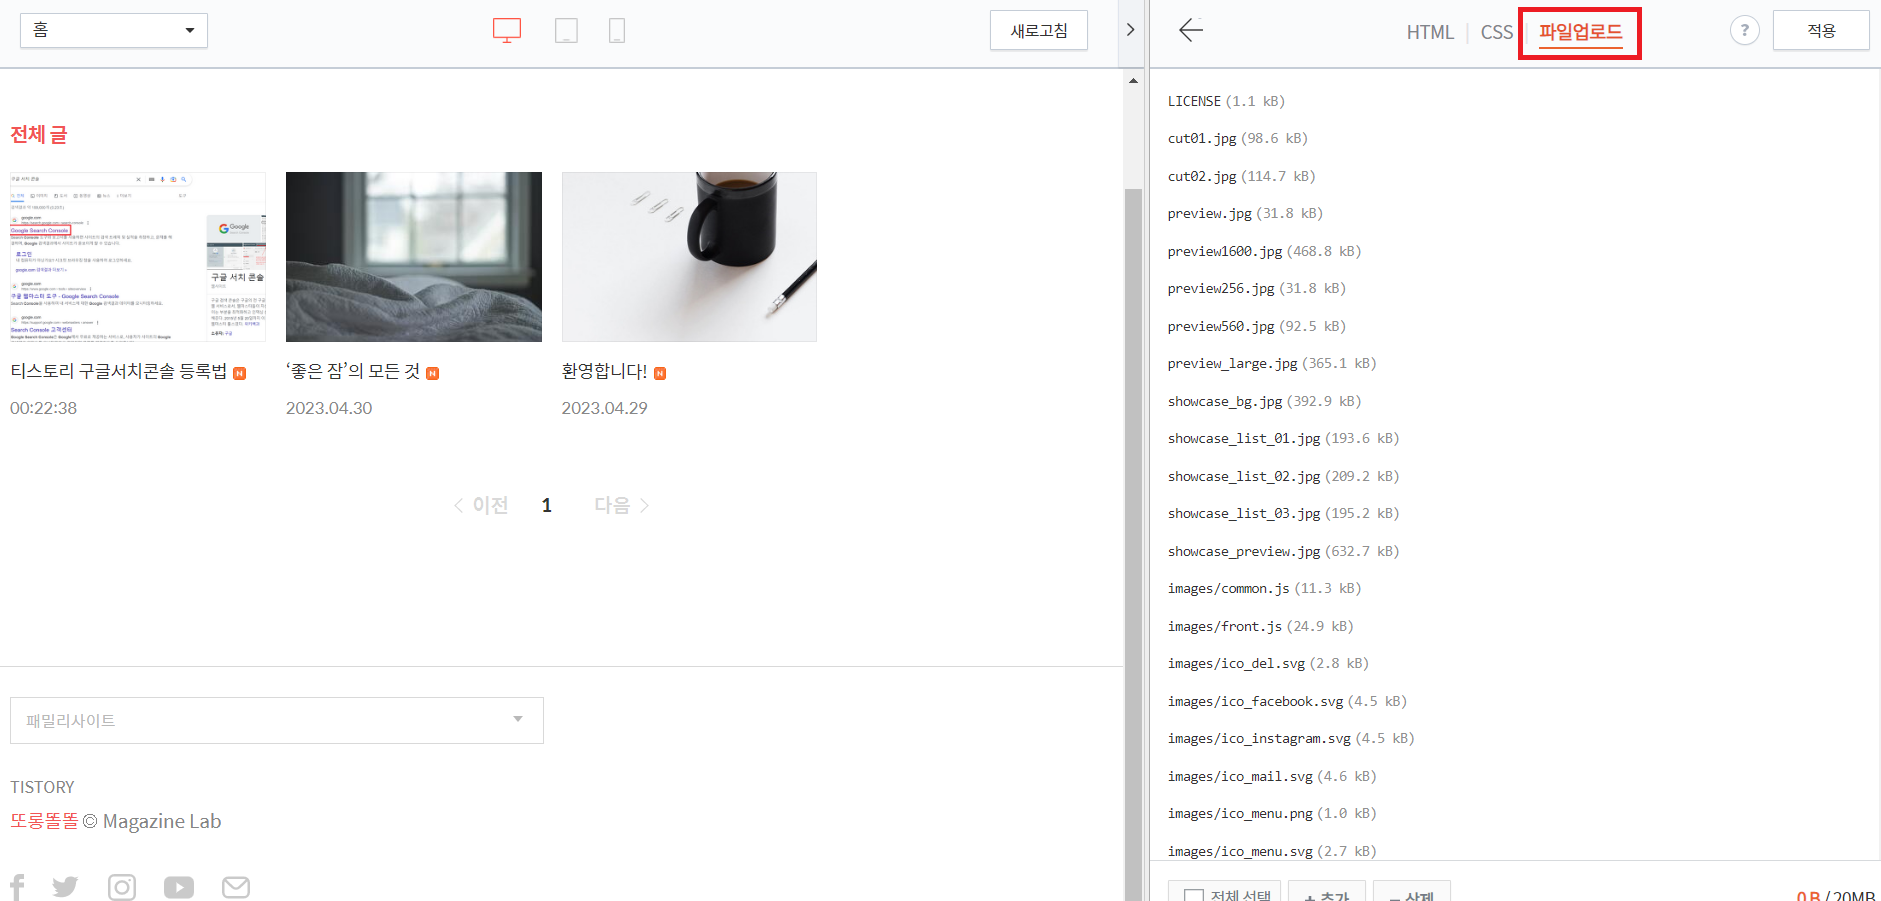
Task: Open the HTML tab
Action: 1430,32
